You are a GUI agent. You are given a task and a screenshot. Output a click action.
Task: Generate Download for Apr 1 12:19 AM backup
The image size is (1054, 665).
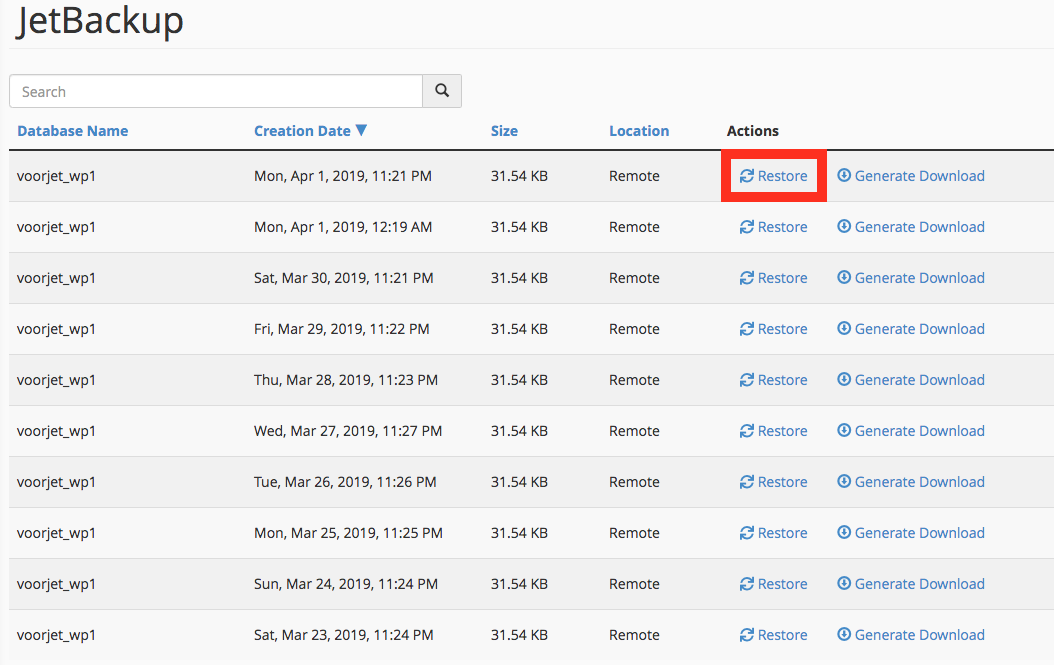911,227
